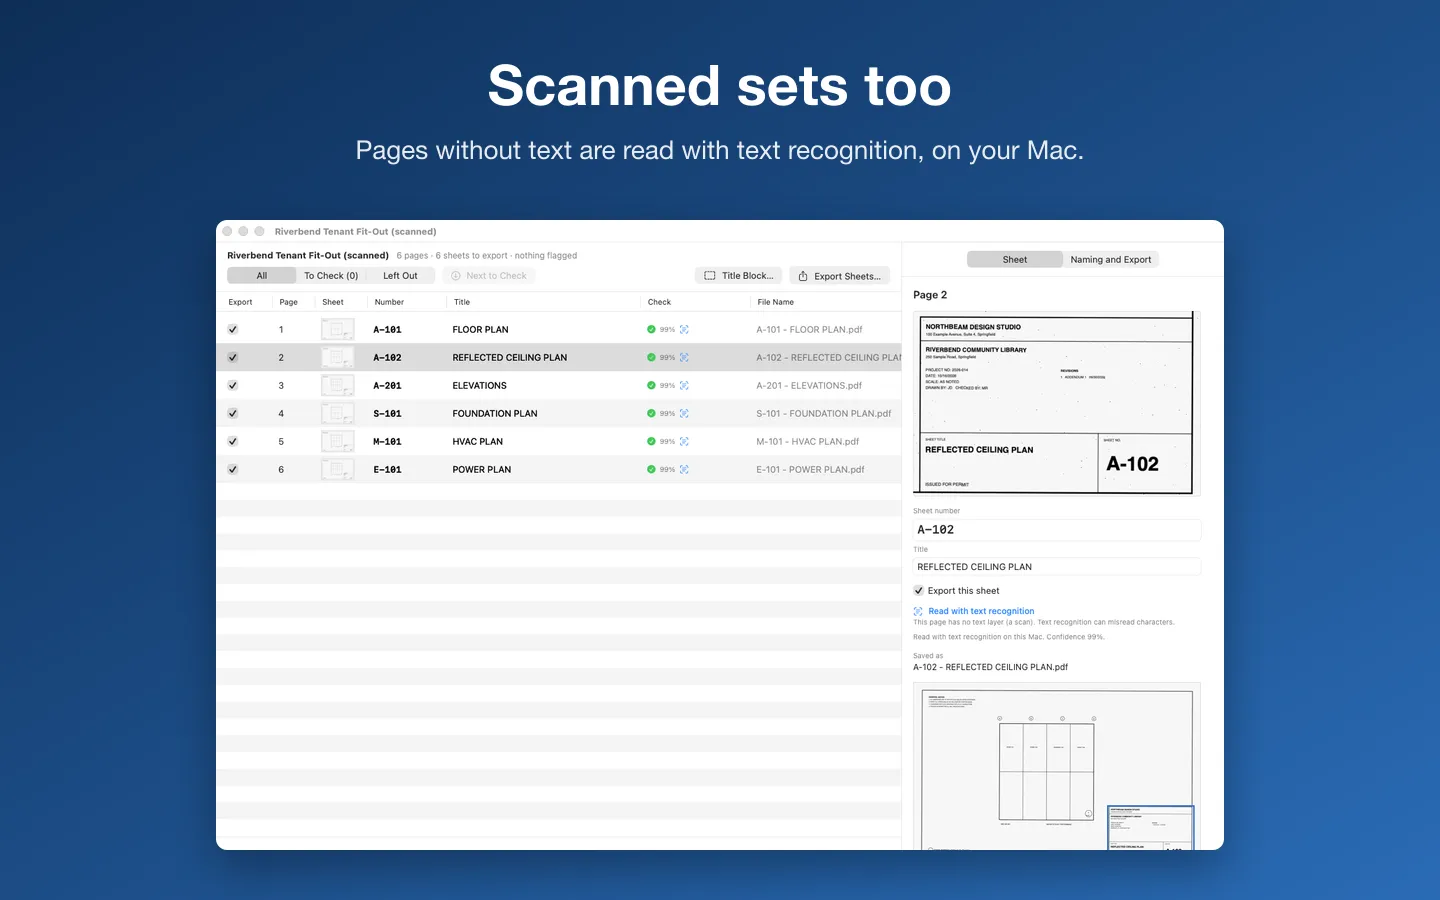This screenshot has width=1440, height=900.
Task: Click the "S-101 - FOUNDATION PLAN.pdf" file name
Action: click(x=824, y=413)
